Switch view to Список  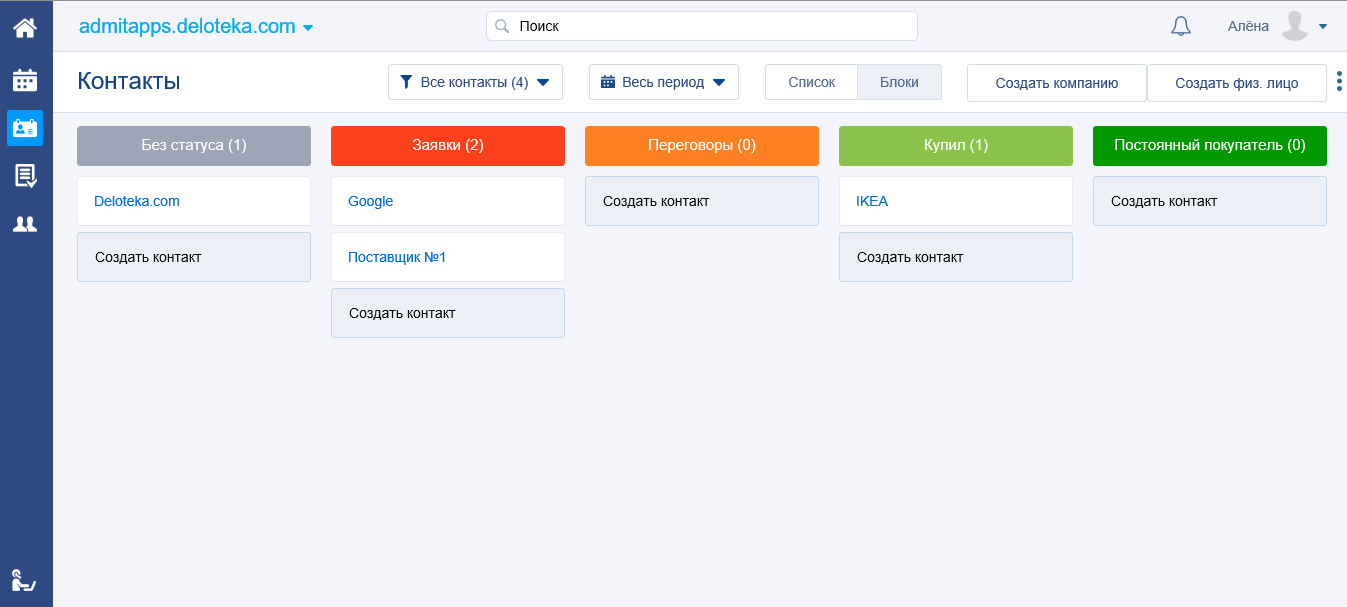(x=811, y=83)
